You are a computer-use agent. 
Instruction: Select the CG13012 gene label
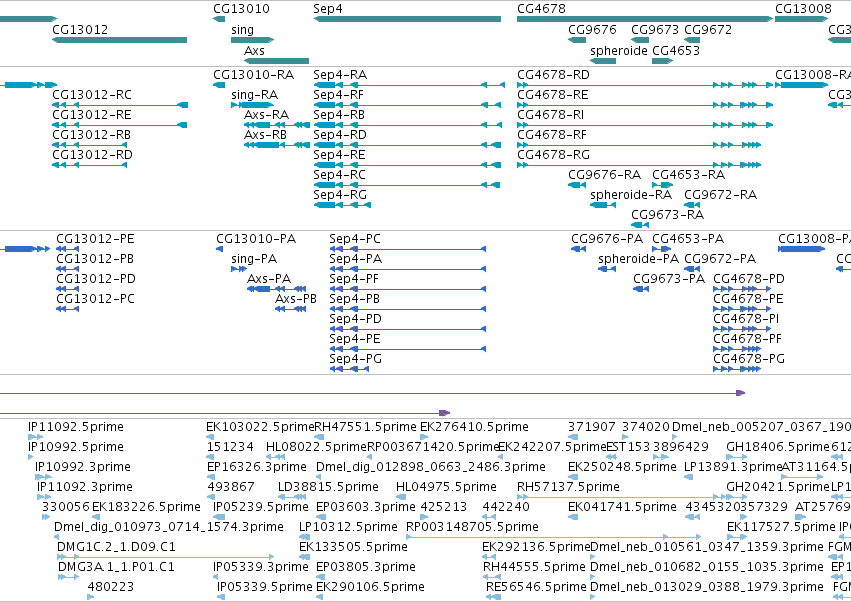pos(80,30)
